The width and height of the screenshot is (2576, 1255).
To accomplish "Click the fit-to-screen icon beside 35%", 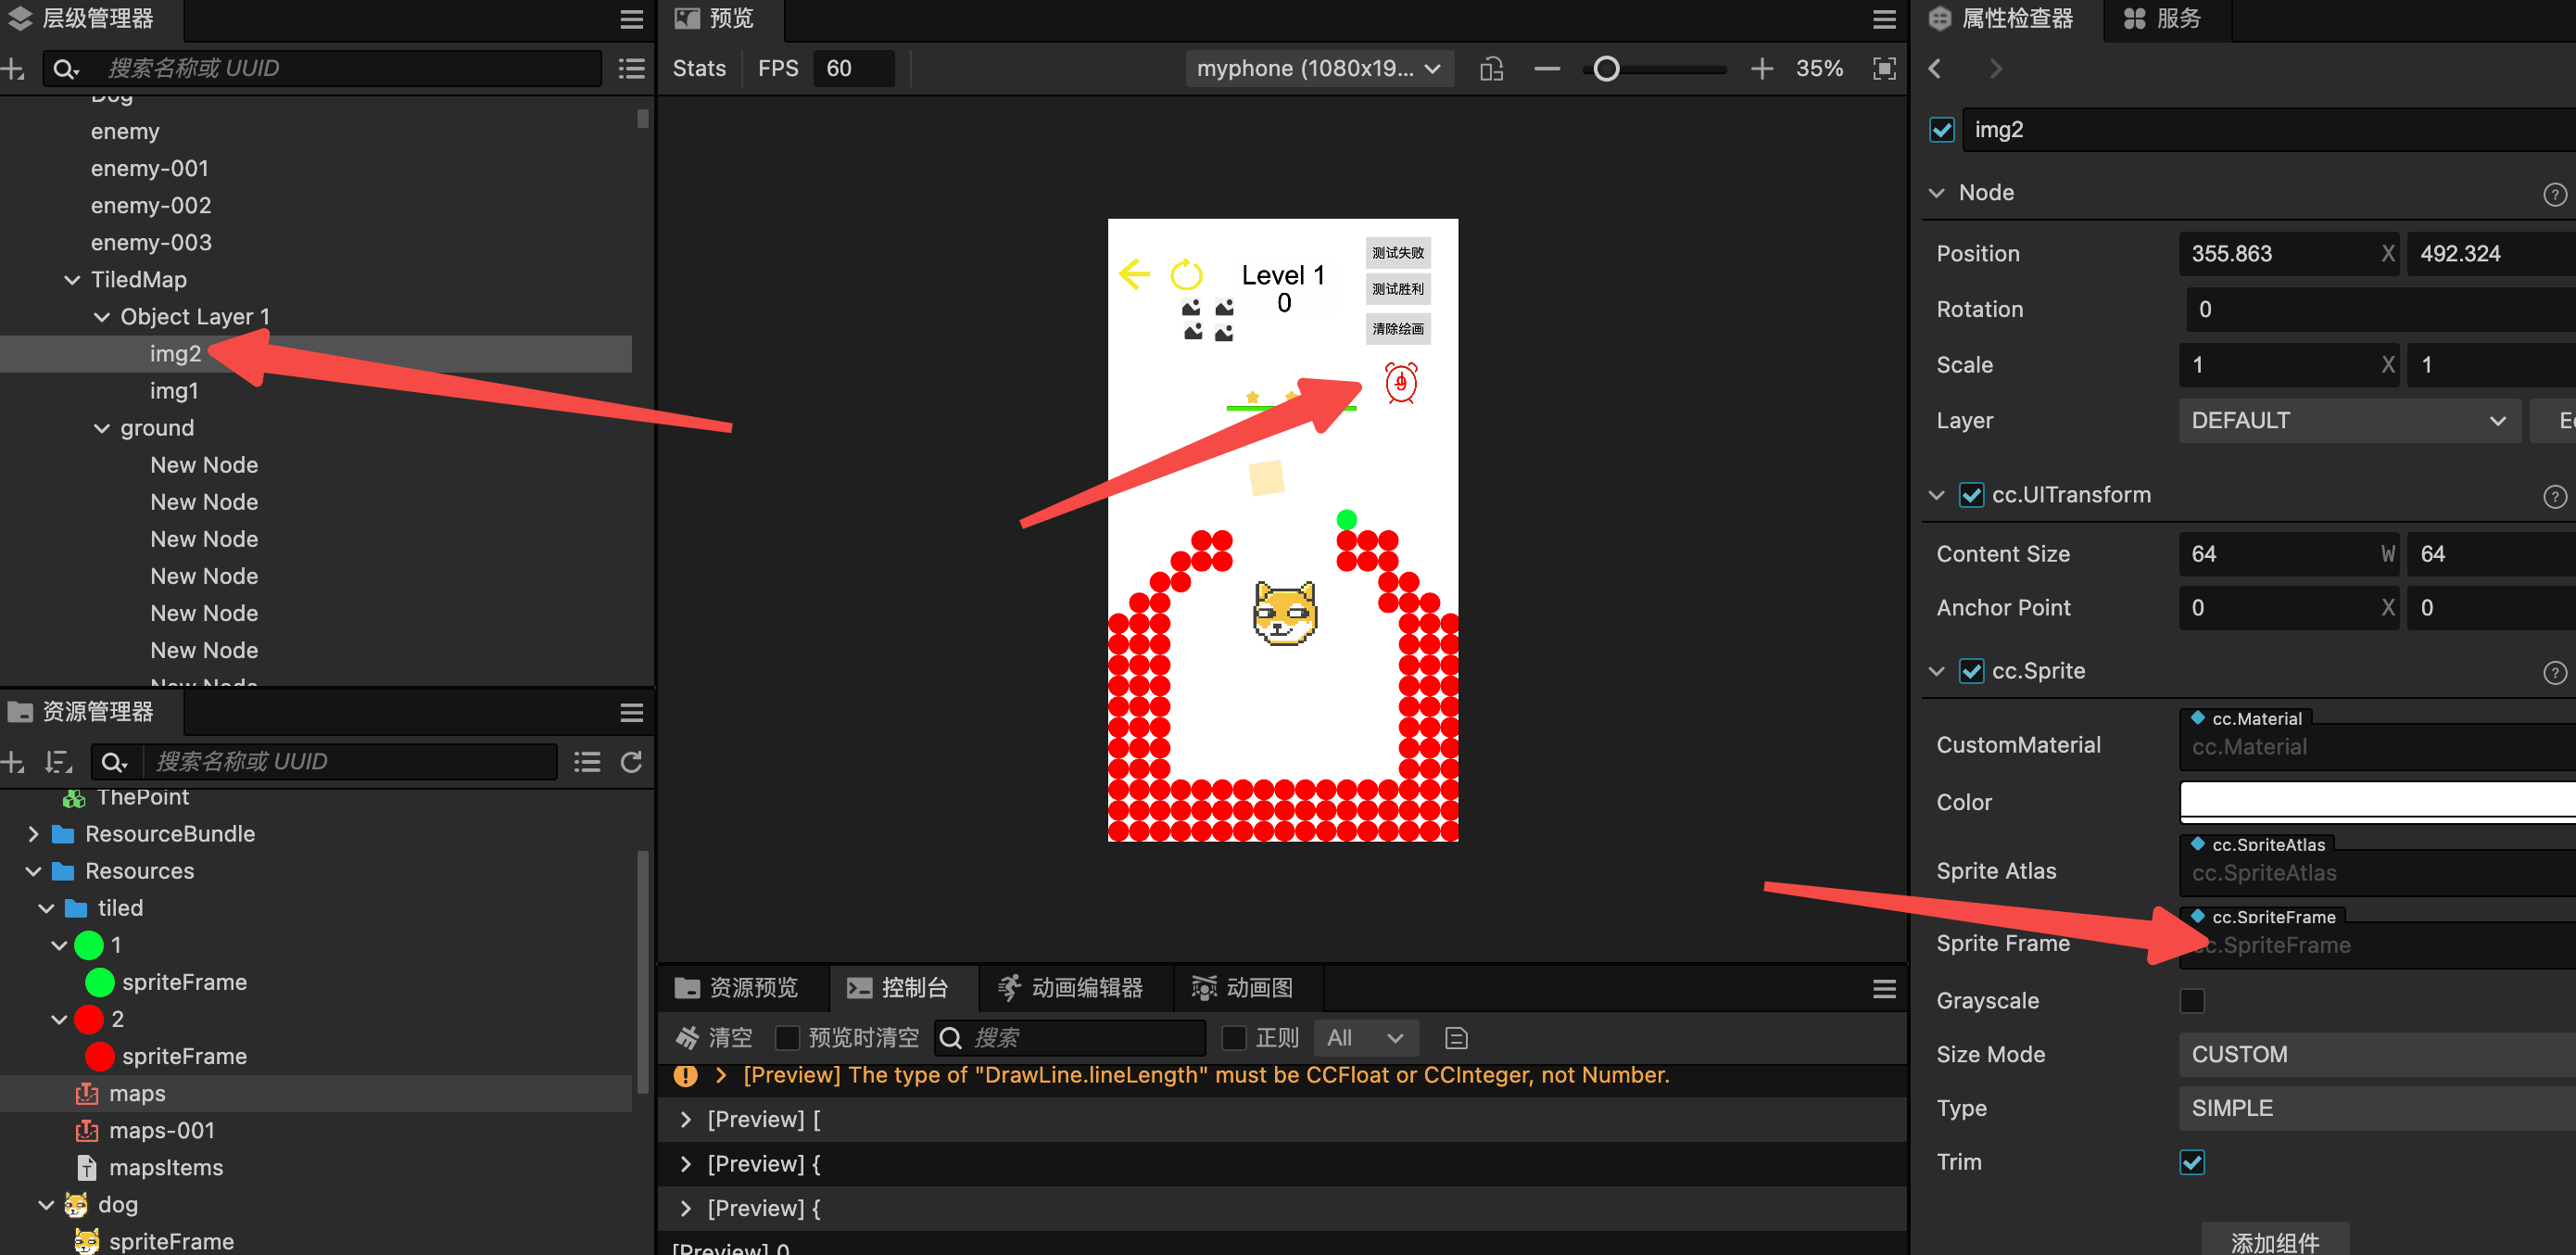I will pos(1884,69).
